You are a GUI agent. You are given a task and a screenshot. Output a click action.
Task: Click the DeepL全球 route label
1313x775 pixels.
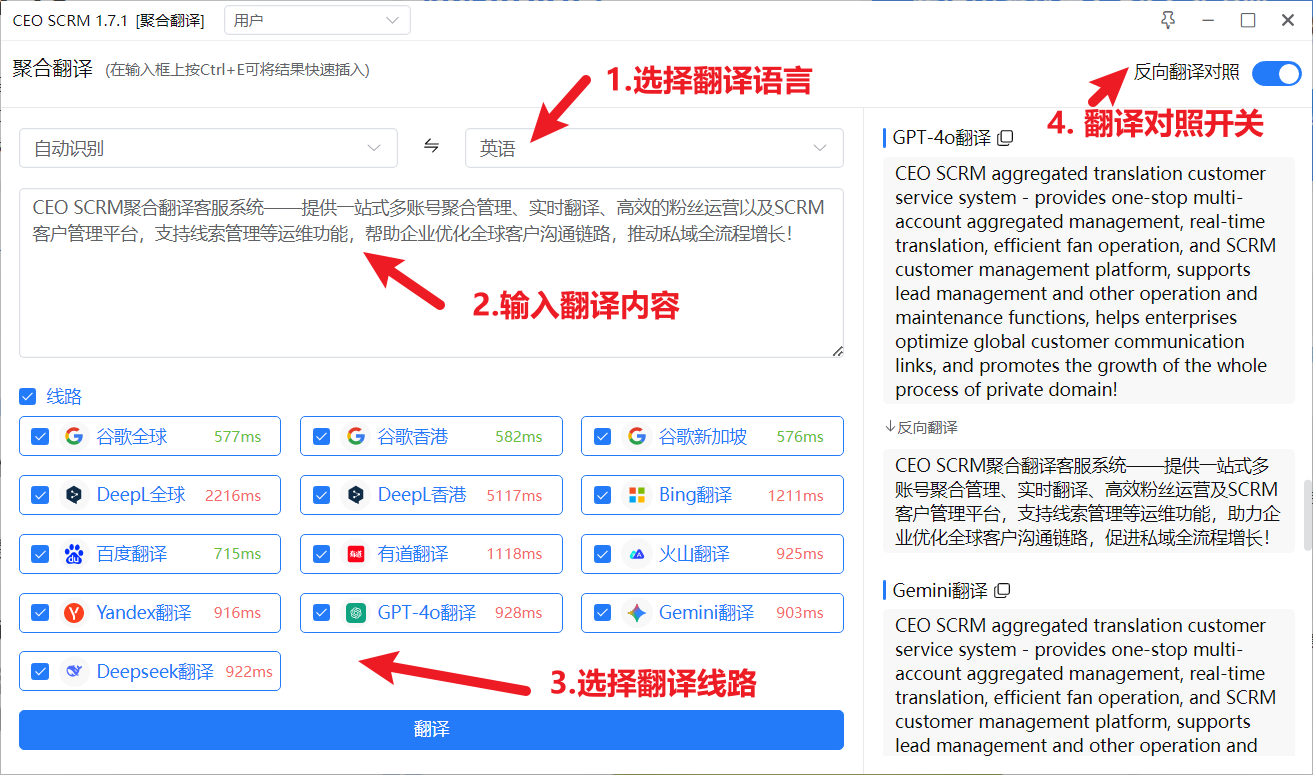coord(141,495)
